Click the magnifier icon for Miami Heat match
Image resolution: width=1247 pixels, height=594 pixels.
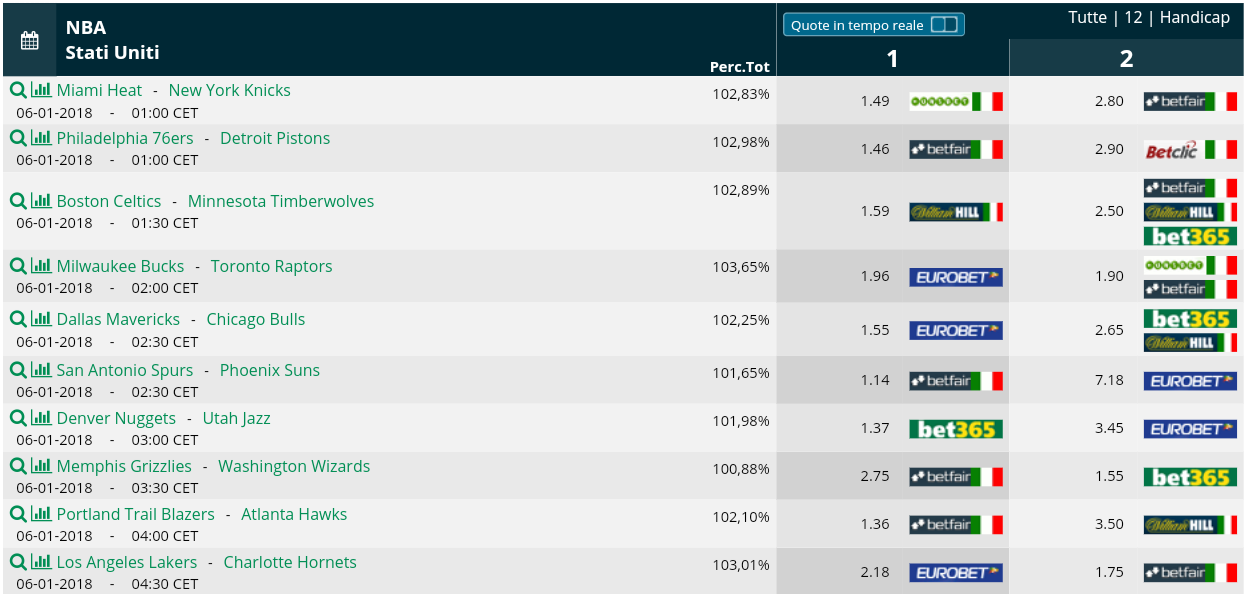tap(17, 89)
